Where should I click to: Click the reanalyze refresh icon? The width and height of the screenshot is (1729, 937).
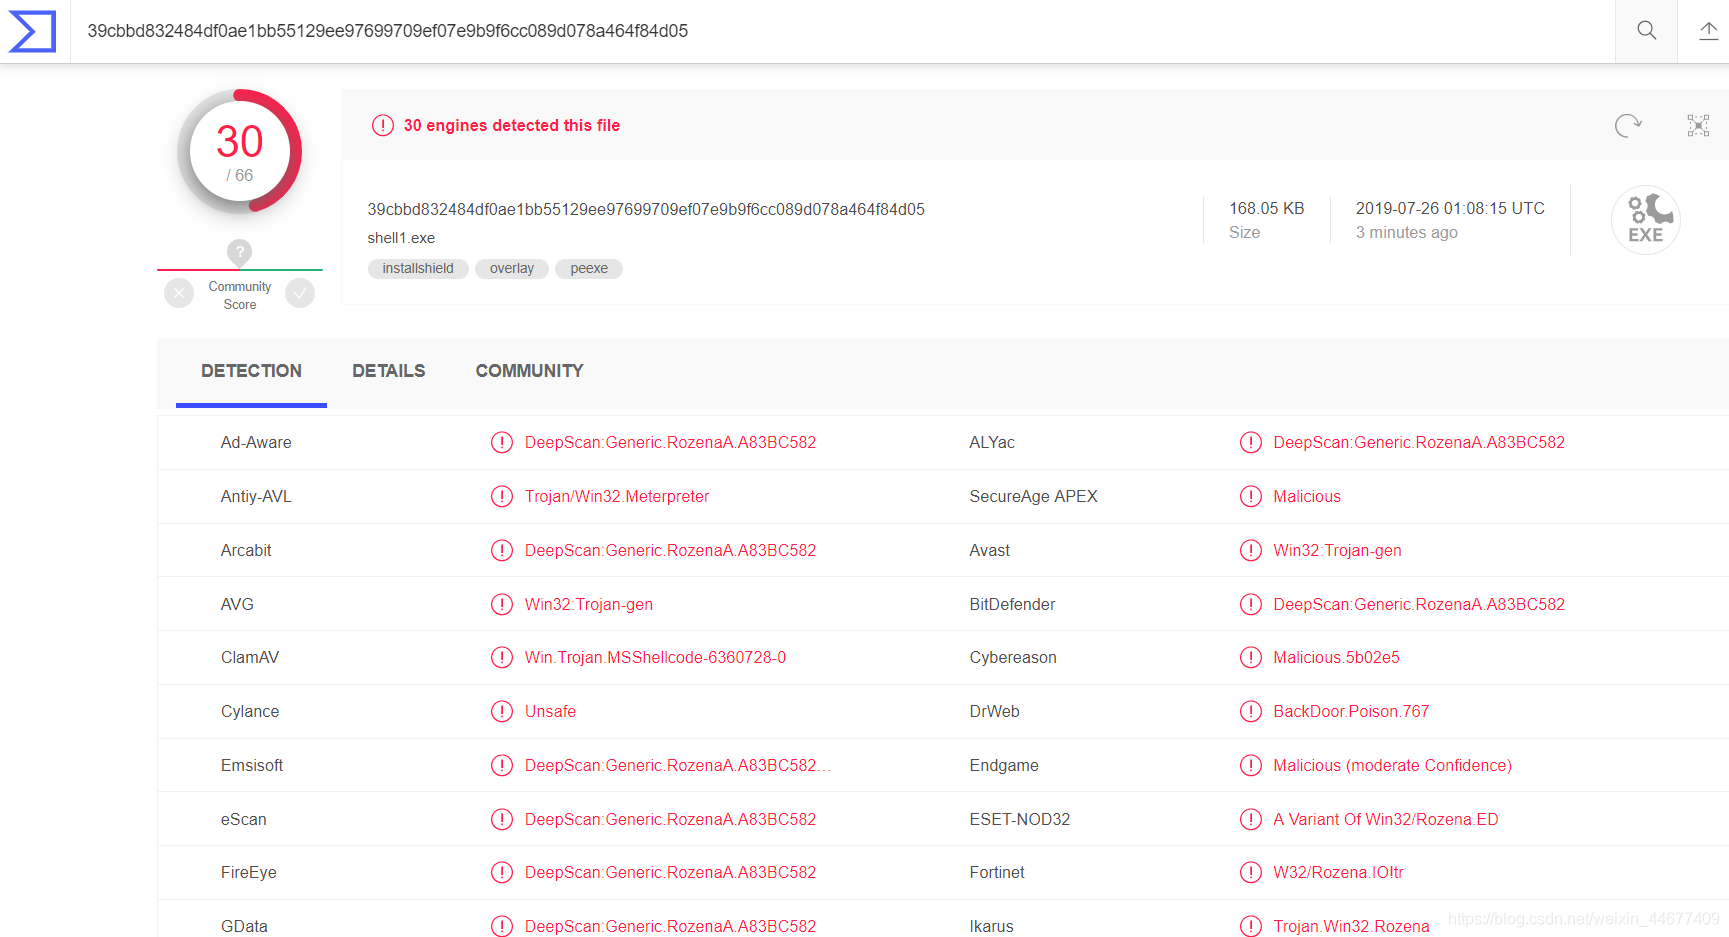[1628, 125]
